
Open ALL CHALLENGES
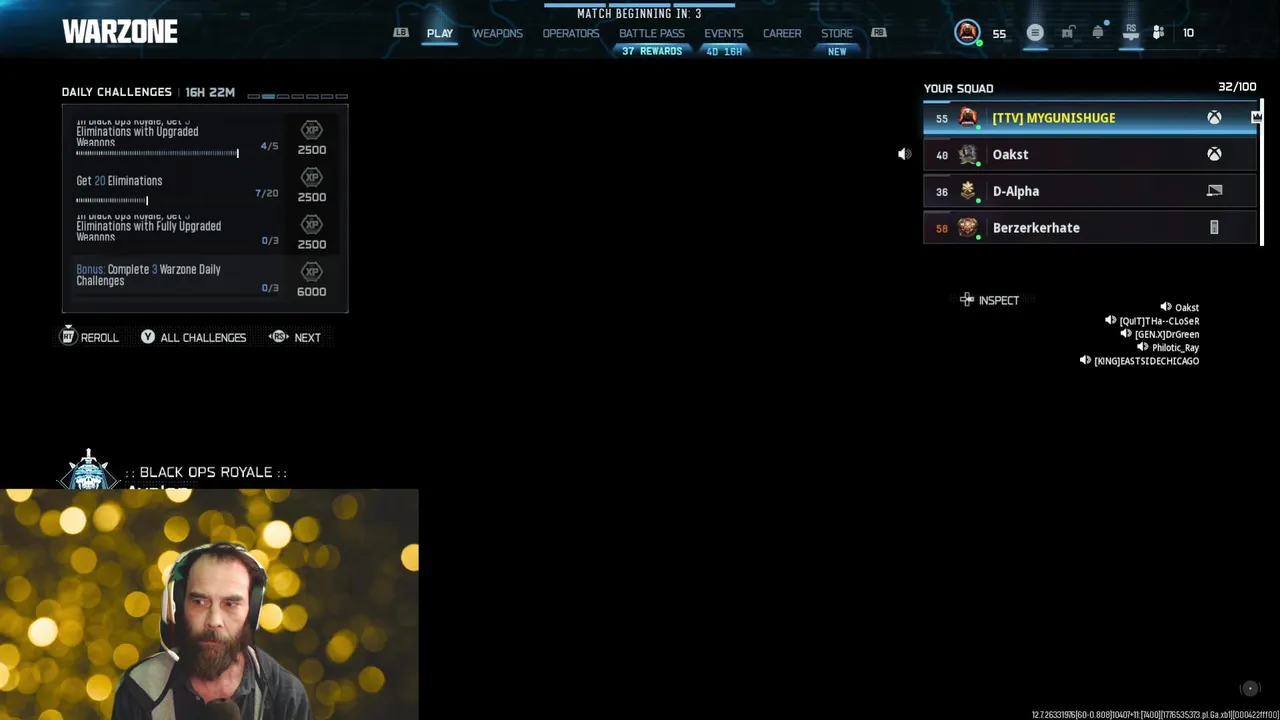(193, 338)
